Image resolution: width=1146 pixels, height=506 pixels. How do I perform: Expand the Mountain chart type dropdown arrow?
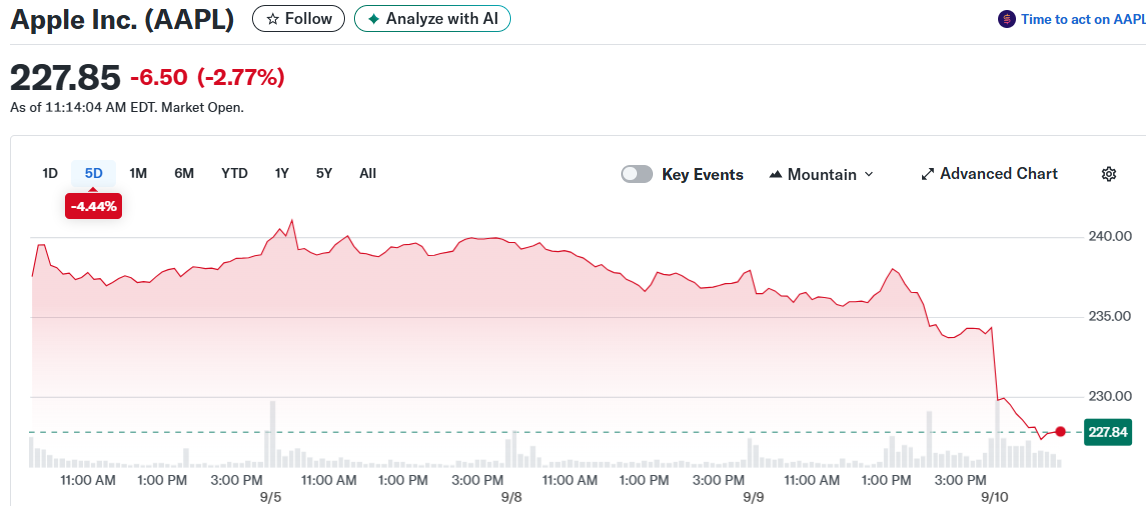tap(868, 175)
